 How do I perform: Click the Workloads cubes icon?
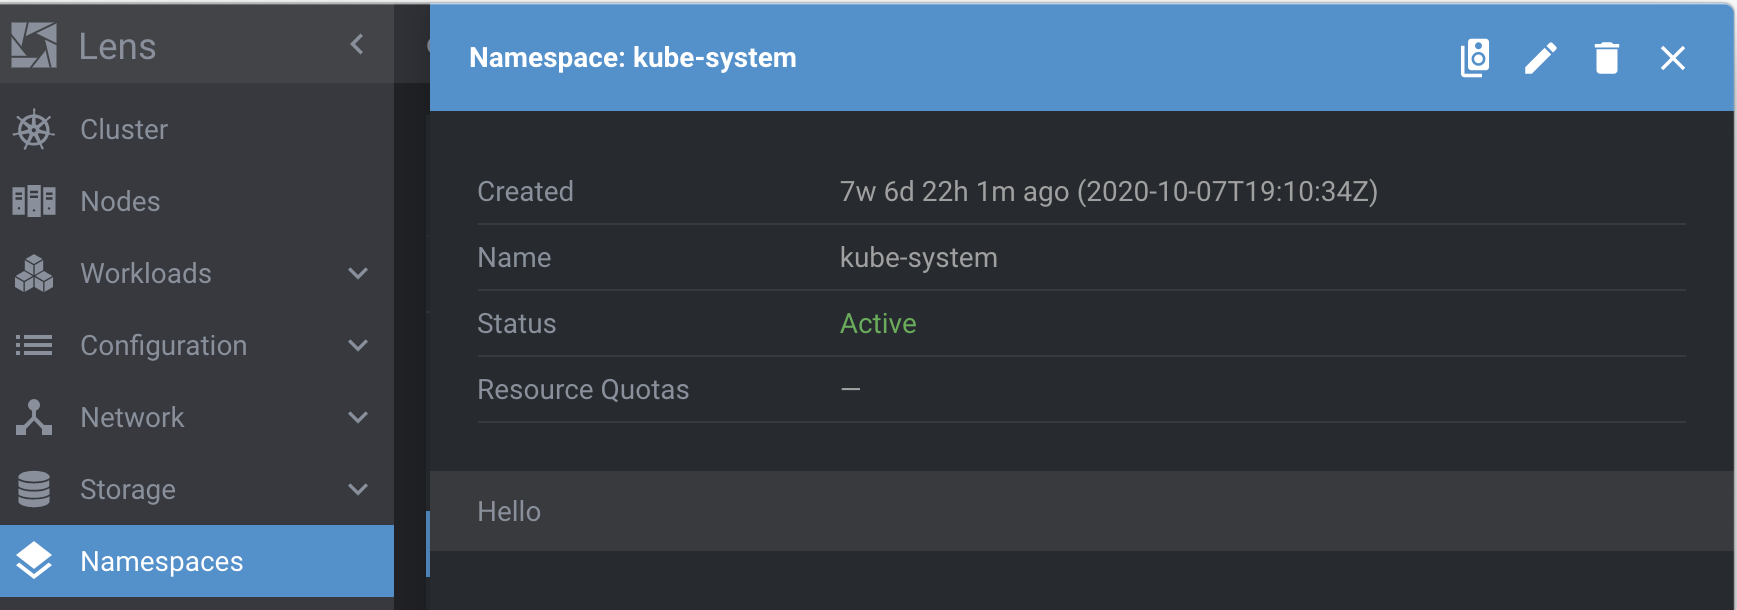(34, 273)
